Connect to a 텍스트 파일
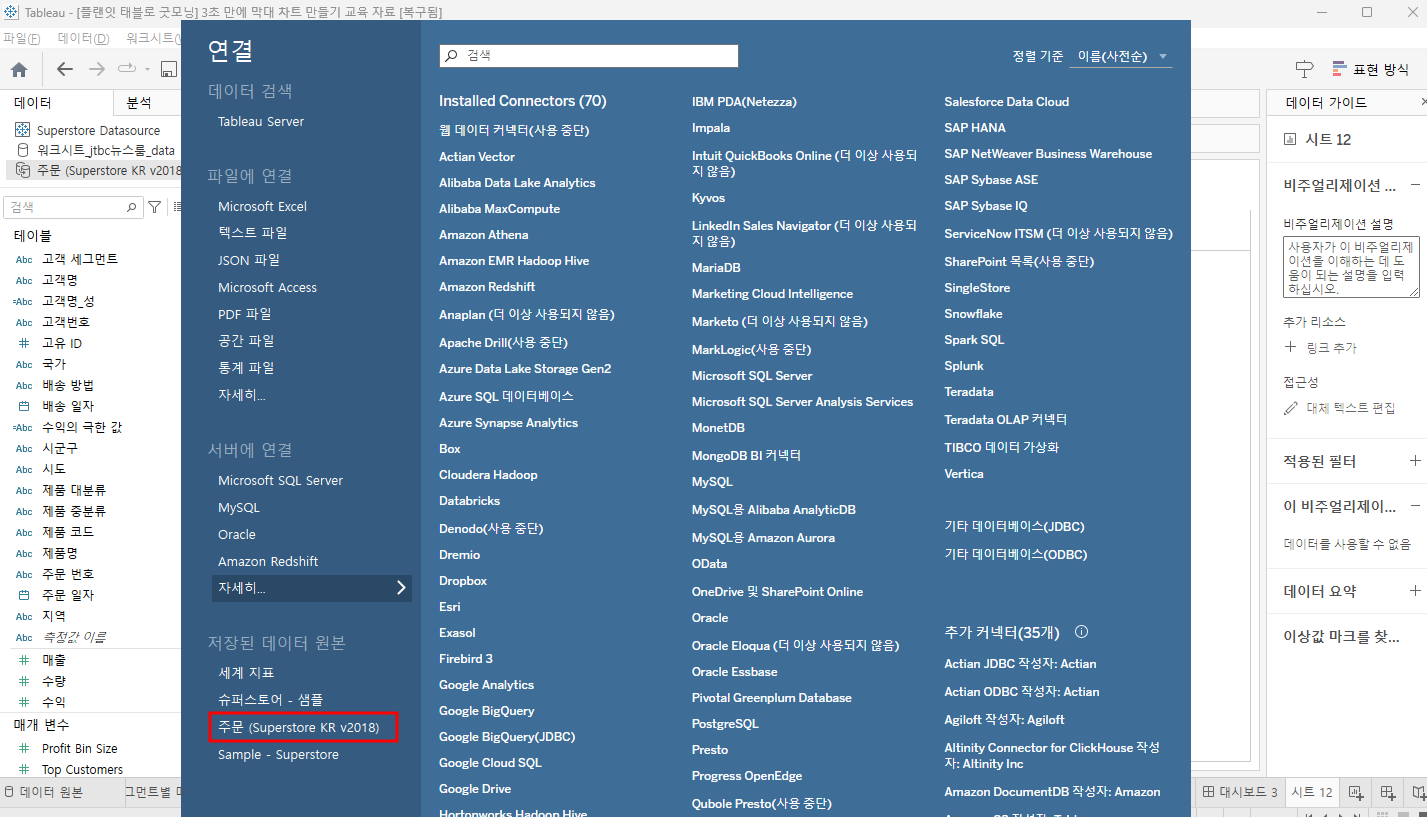The width and height of the screenshot is (1427, 817). point(252,232)
